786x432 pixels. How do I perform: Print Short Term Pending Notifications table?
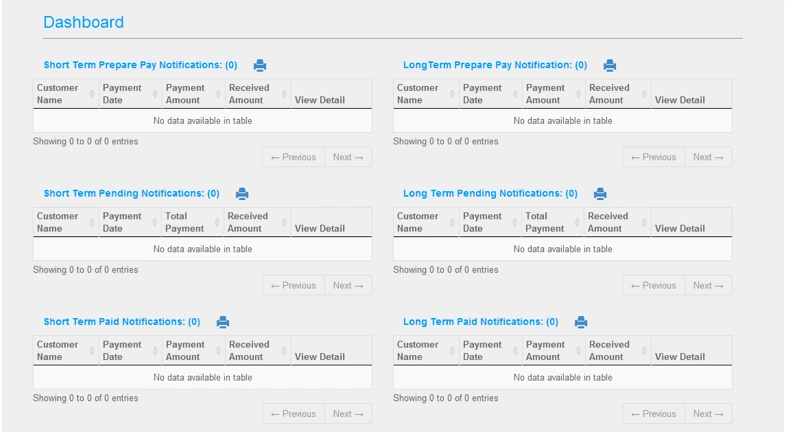coord(242,193)
